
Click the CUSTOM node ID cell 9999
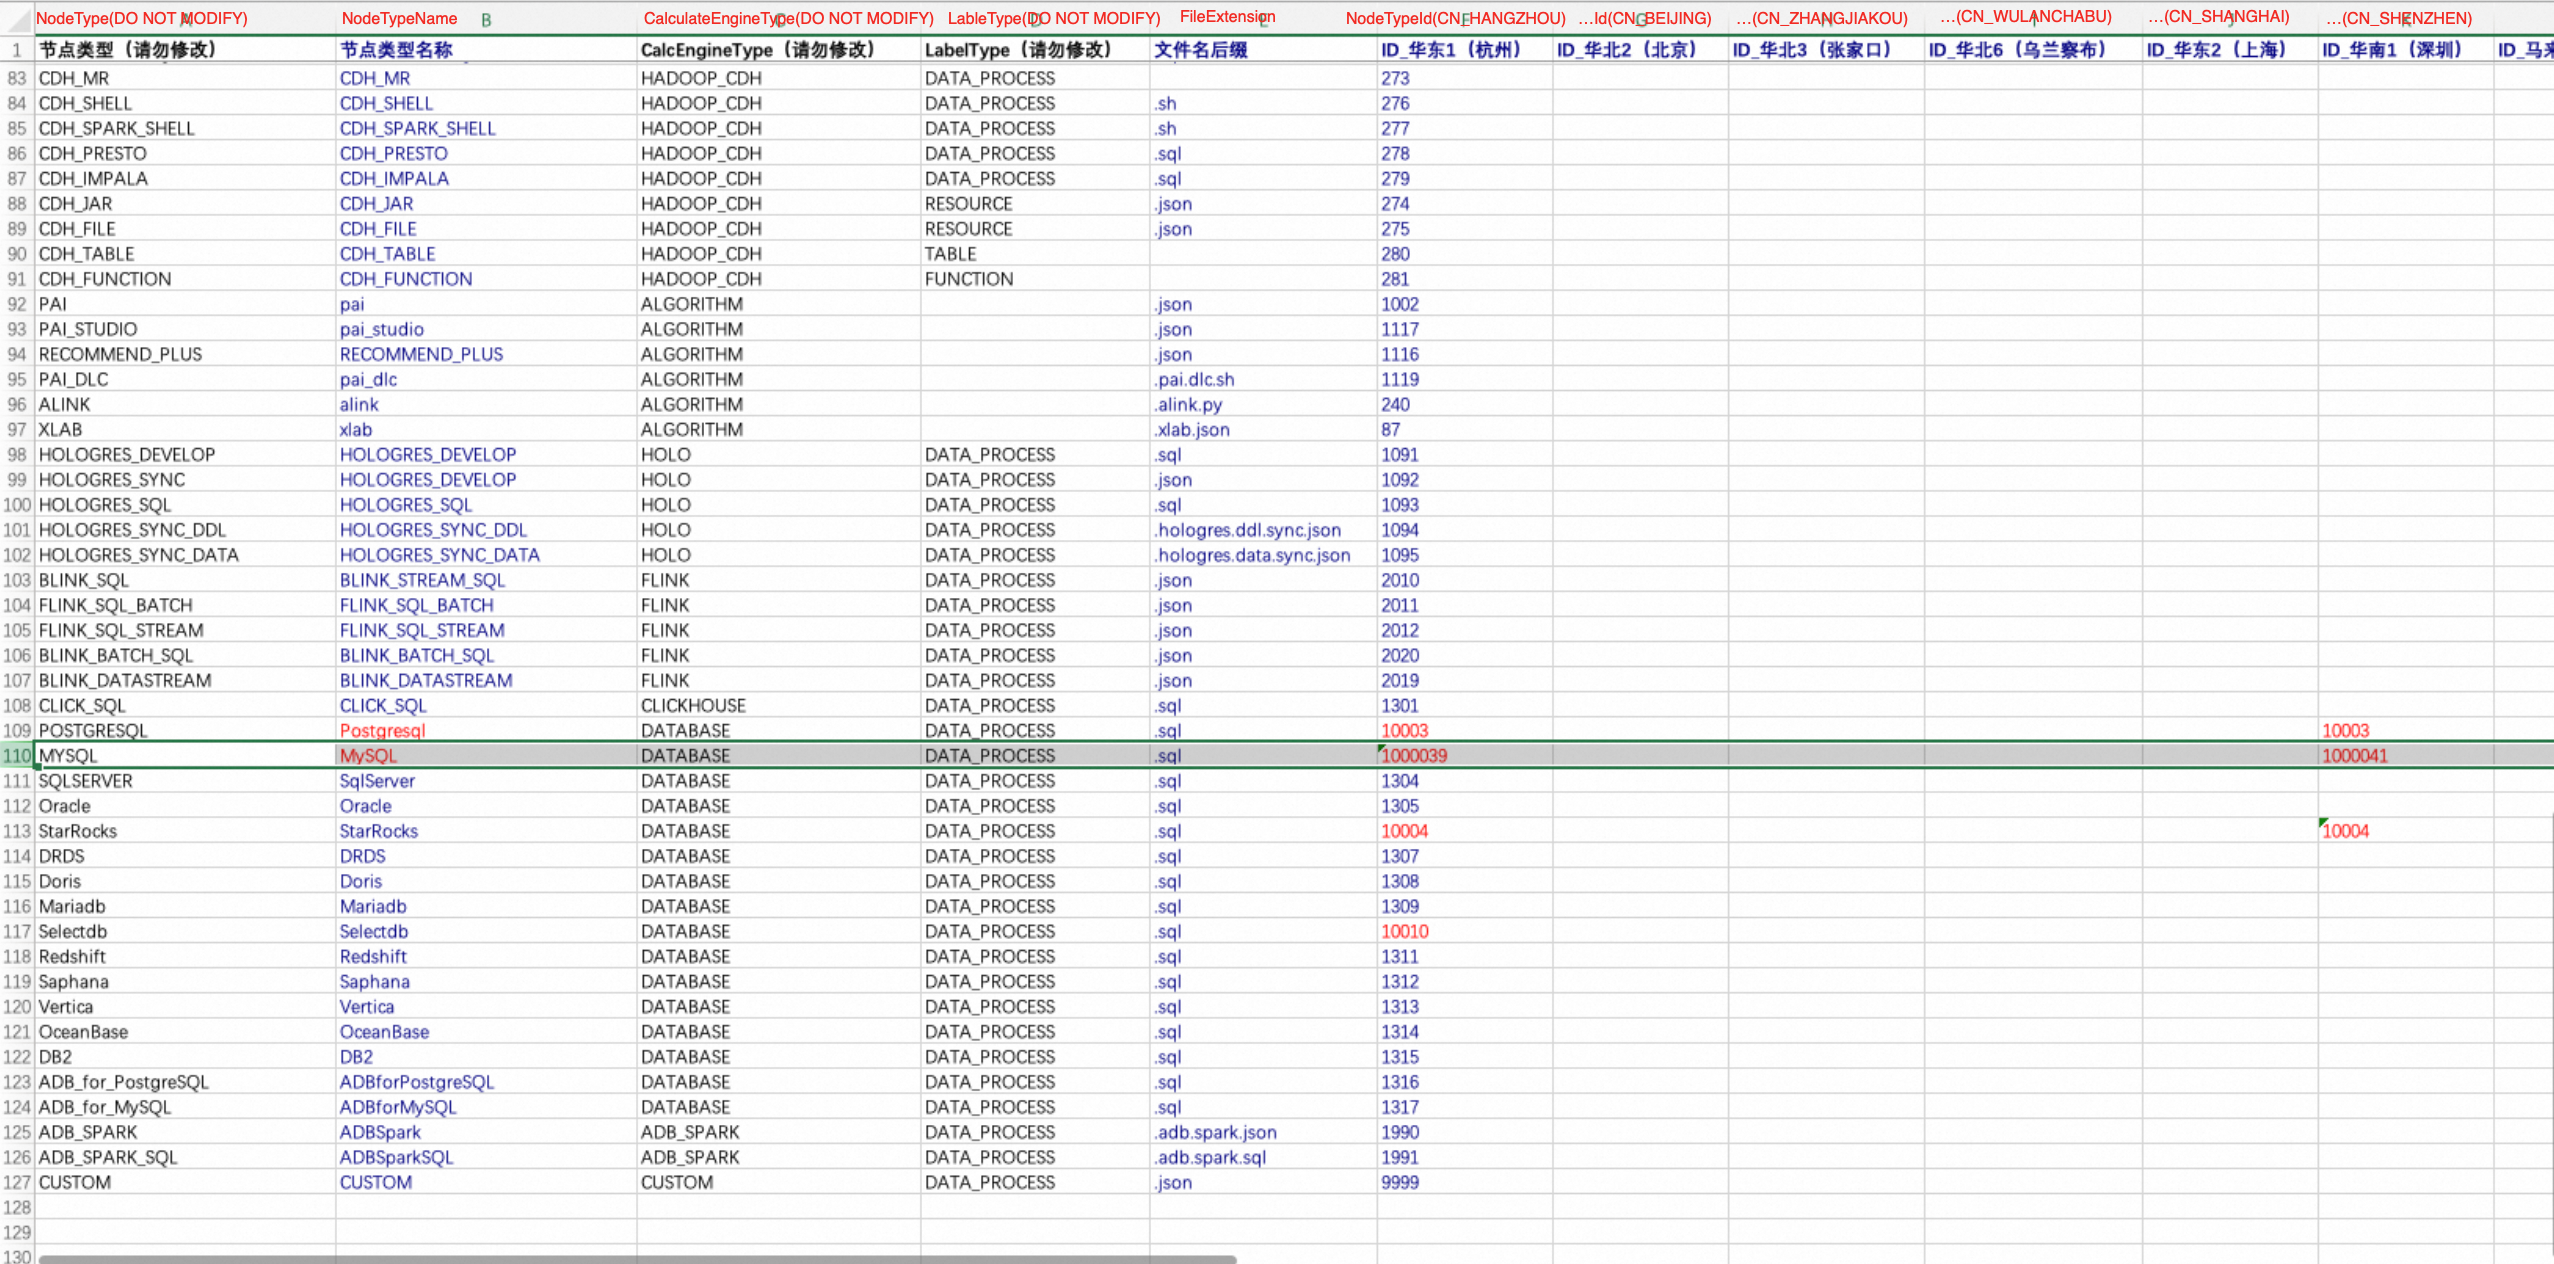[1464, 1183]
